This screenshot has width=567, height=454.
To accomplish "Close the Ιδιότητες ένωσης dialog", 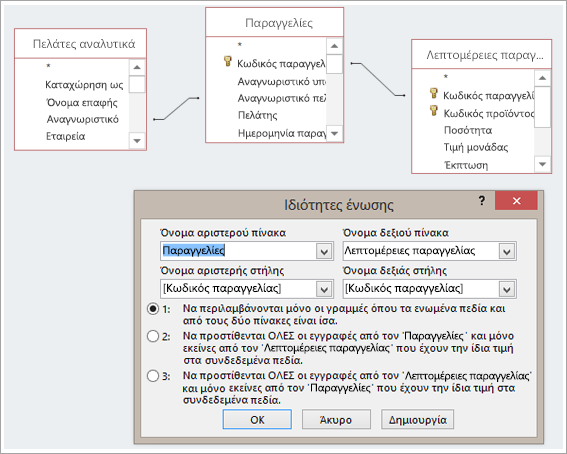I will (x=516, y=201).
